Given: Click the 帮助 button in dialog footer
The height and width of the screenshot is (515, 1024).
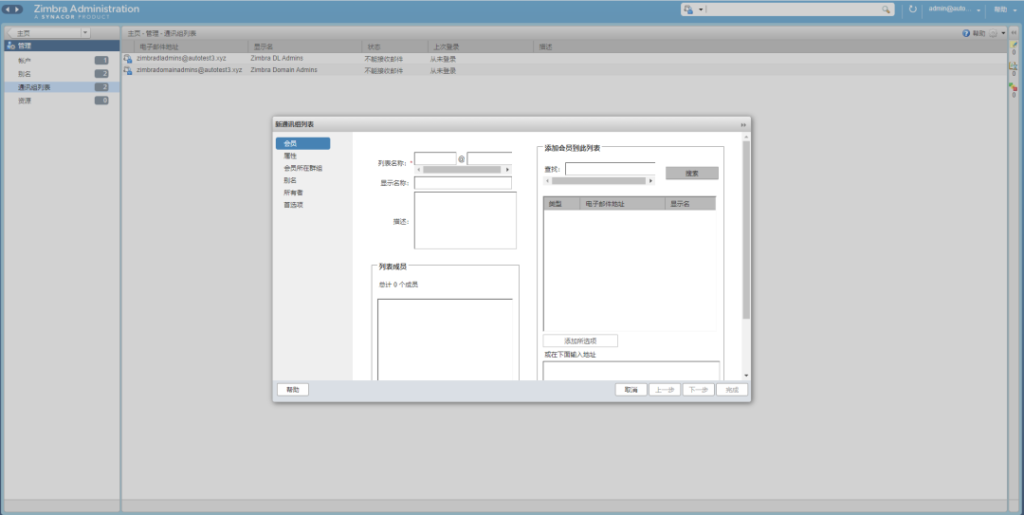Looking at the screenshot, I should [293, 390].
